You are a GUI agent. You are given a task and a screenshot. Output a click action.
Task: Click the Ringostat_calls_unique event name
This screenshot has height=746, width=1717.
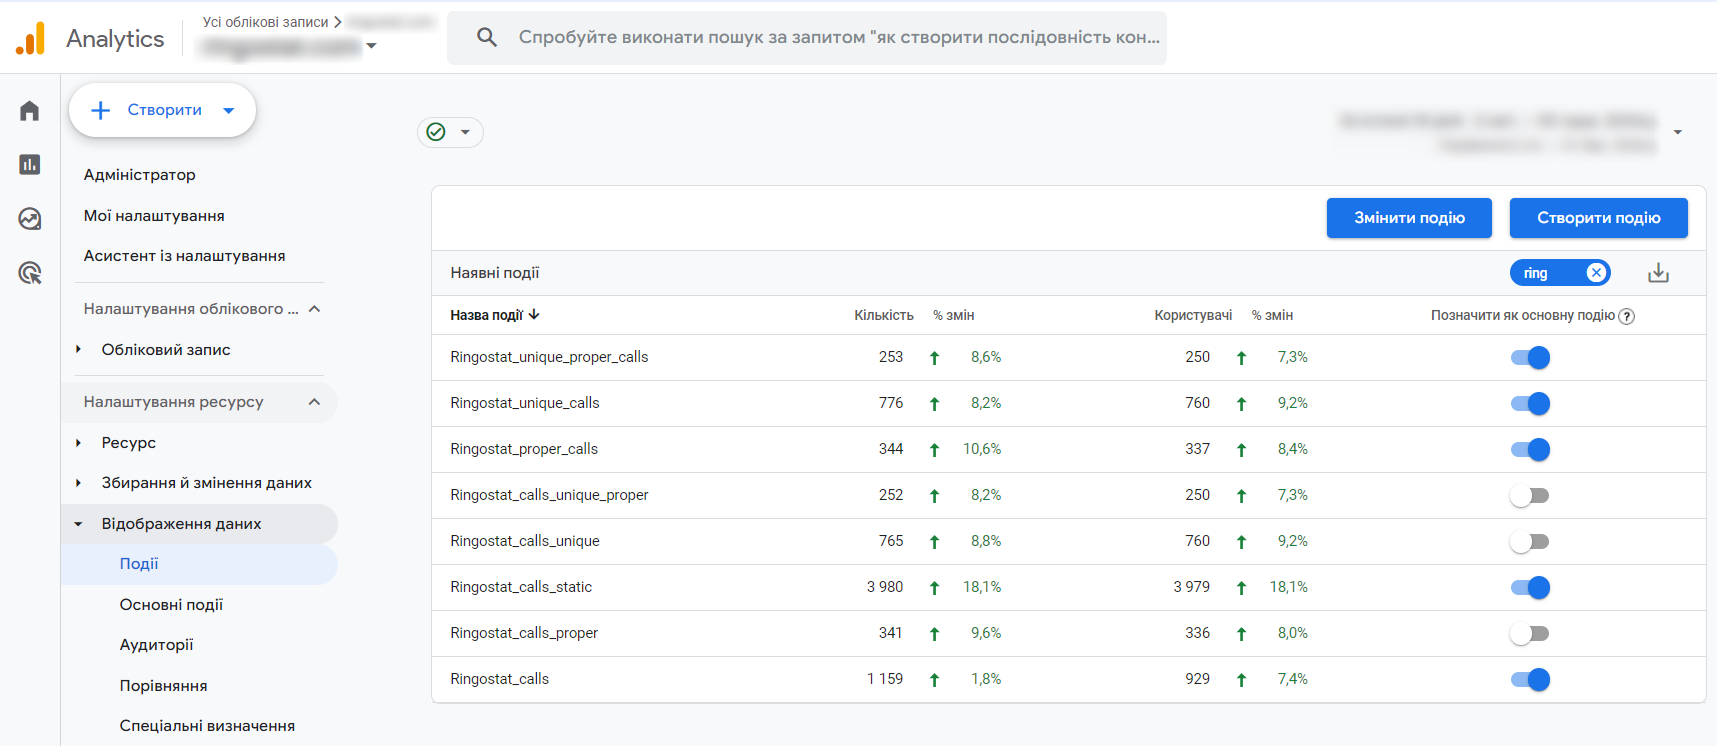525,541
